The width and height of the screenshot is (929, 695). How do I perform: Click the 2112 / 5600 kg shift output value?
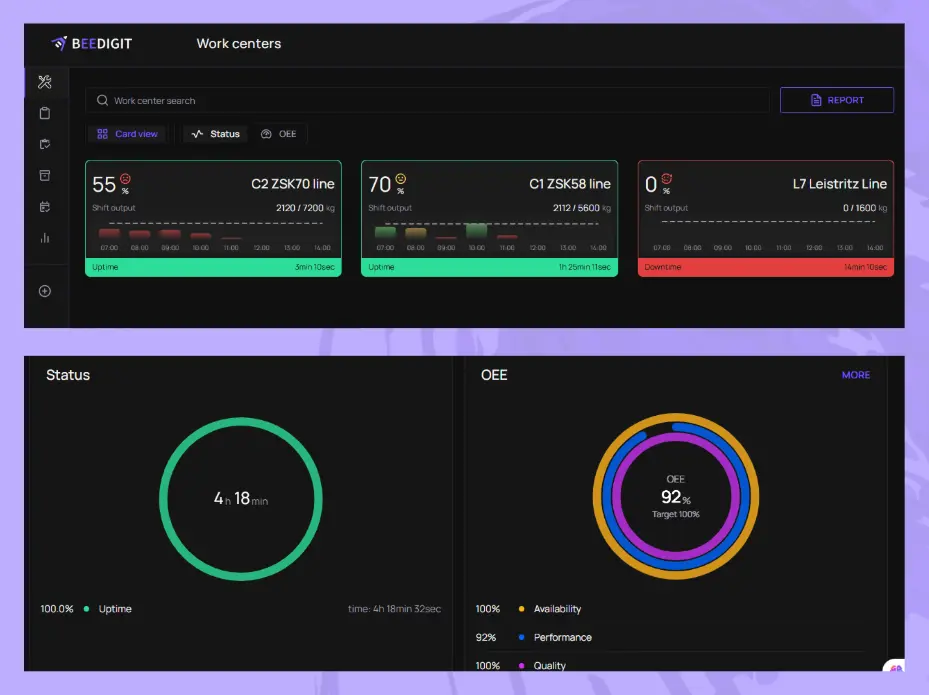pyautogui.click(x=581, y=208)
